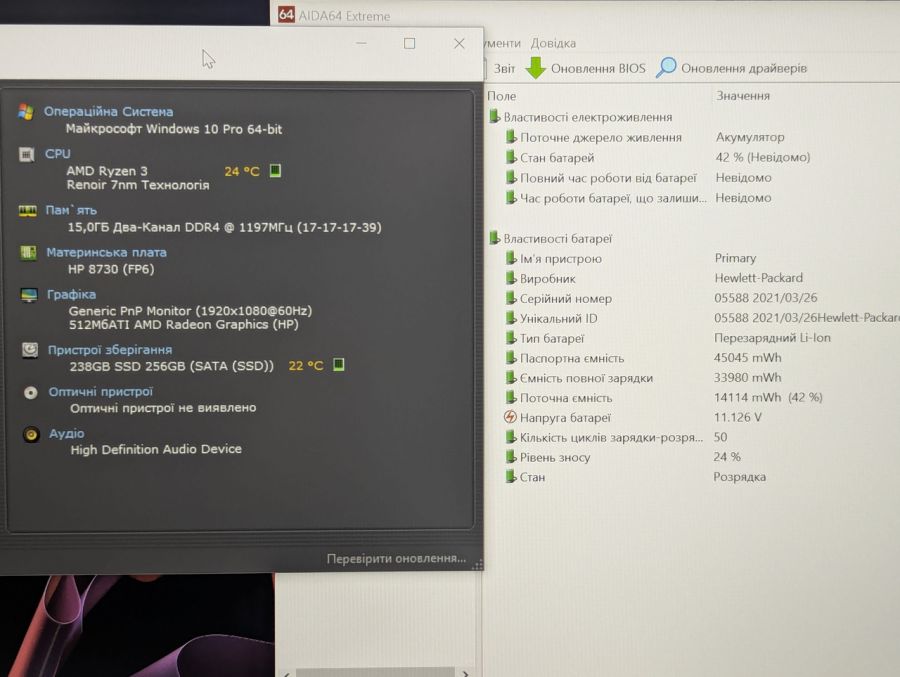Image resolution: width=900 pixels, height=677 pixels.
Task: Click the green CPU temperature indicator square
Action: 276,171
